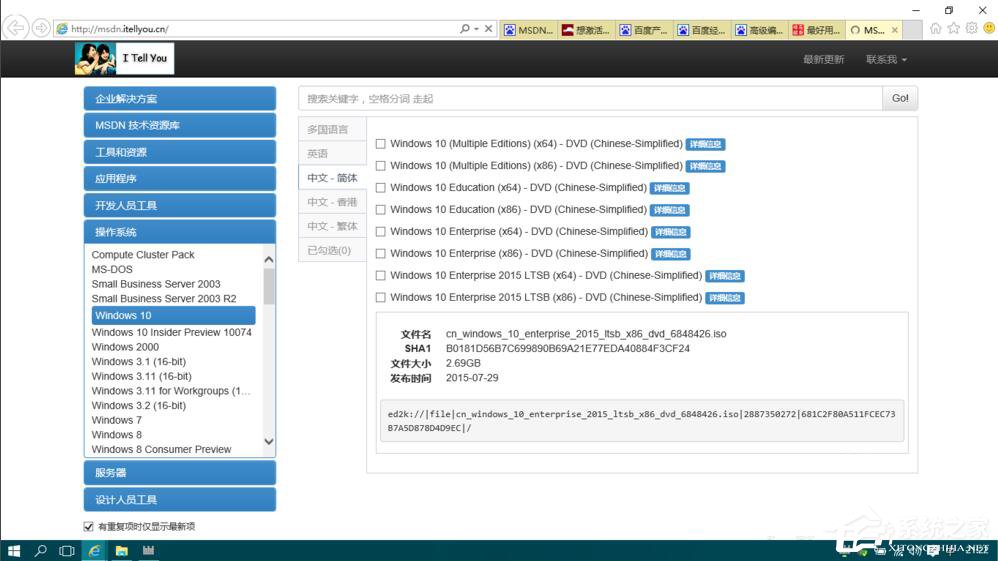Click the browser back arrow button
The width and height of the screenshot is (998, 561).
click(x=15, y=28)
